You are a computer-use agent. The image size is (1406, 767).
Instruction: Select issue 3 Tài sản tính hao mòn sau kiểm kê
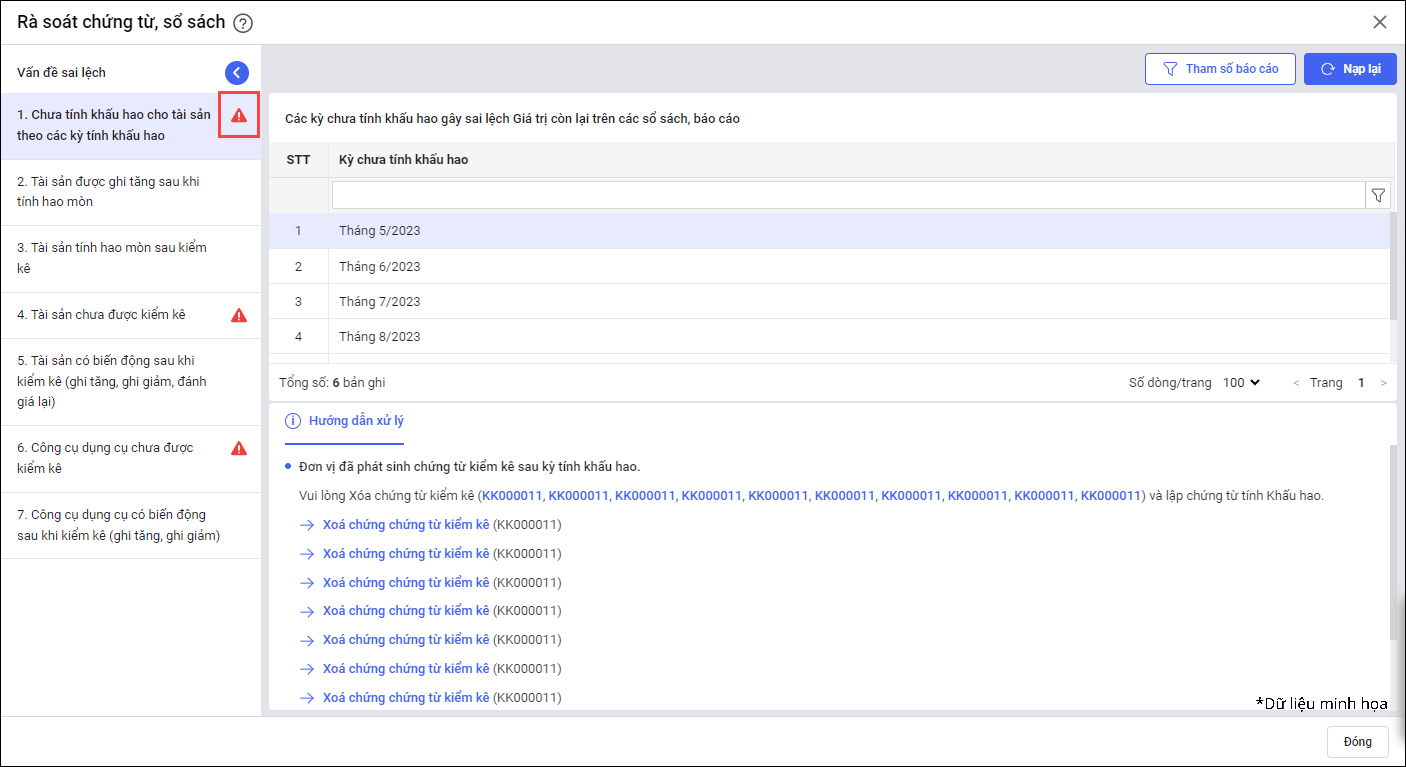pos(110,258)
